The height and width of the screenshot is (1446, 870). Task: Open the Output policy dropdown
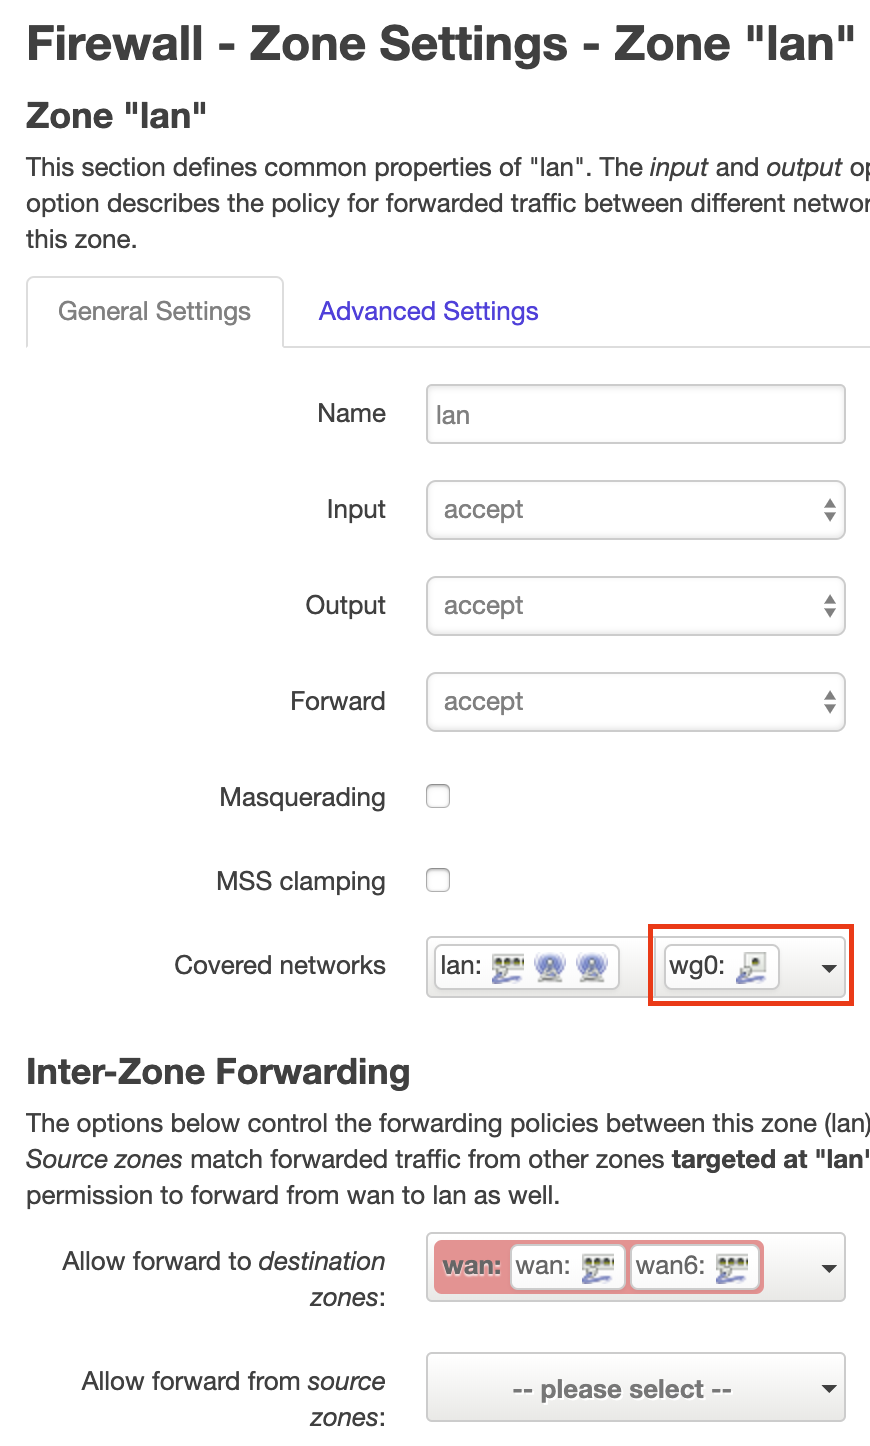pyautogui.click(x=636, y=606)
